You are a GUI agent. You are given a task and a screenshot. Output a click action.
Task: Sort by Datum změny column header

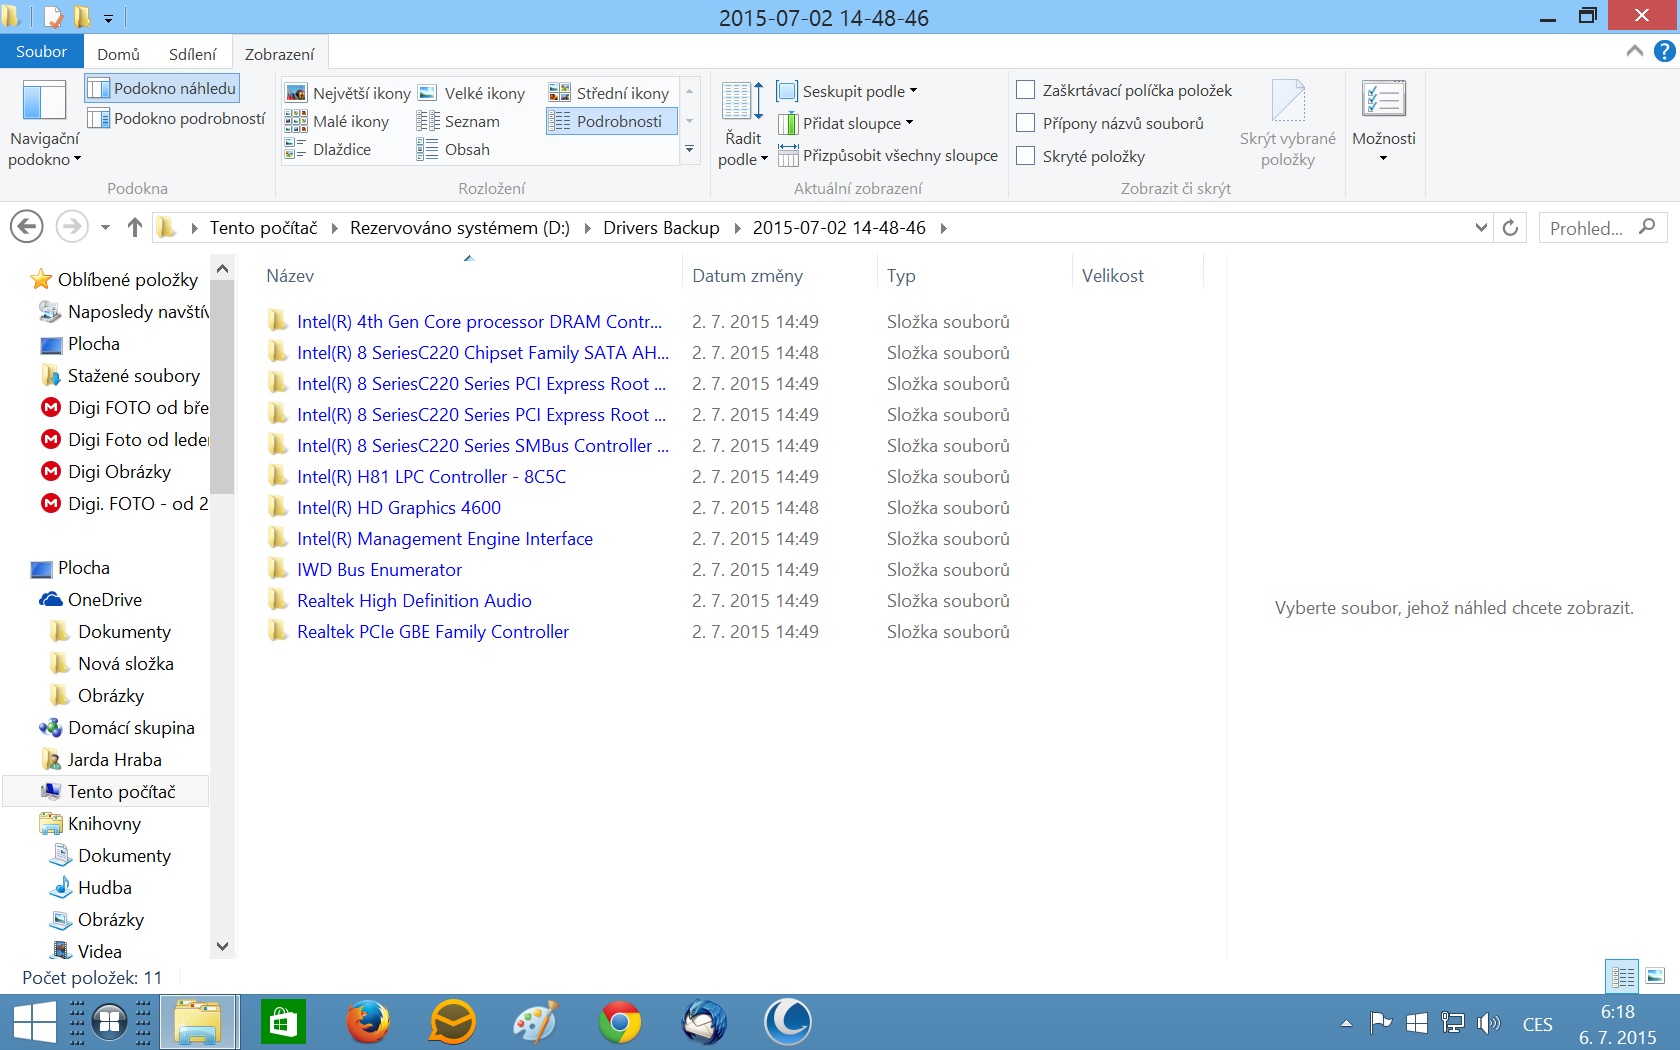pyautogui.click(x=780, y=276)
